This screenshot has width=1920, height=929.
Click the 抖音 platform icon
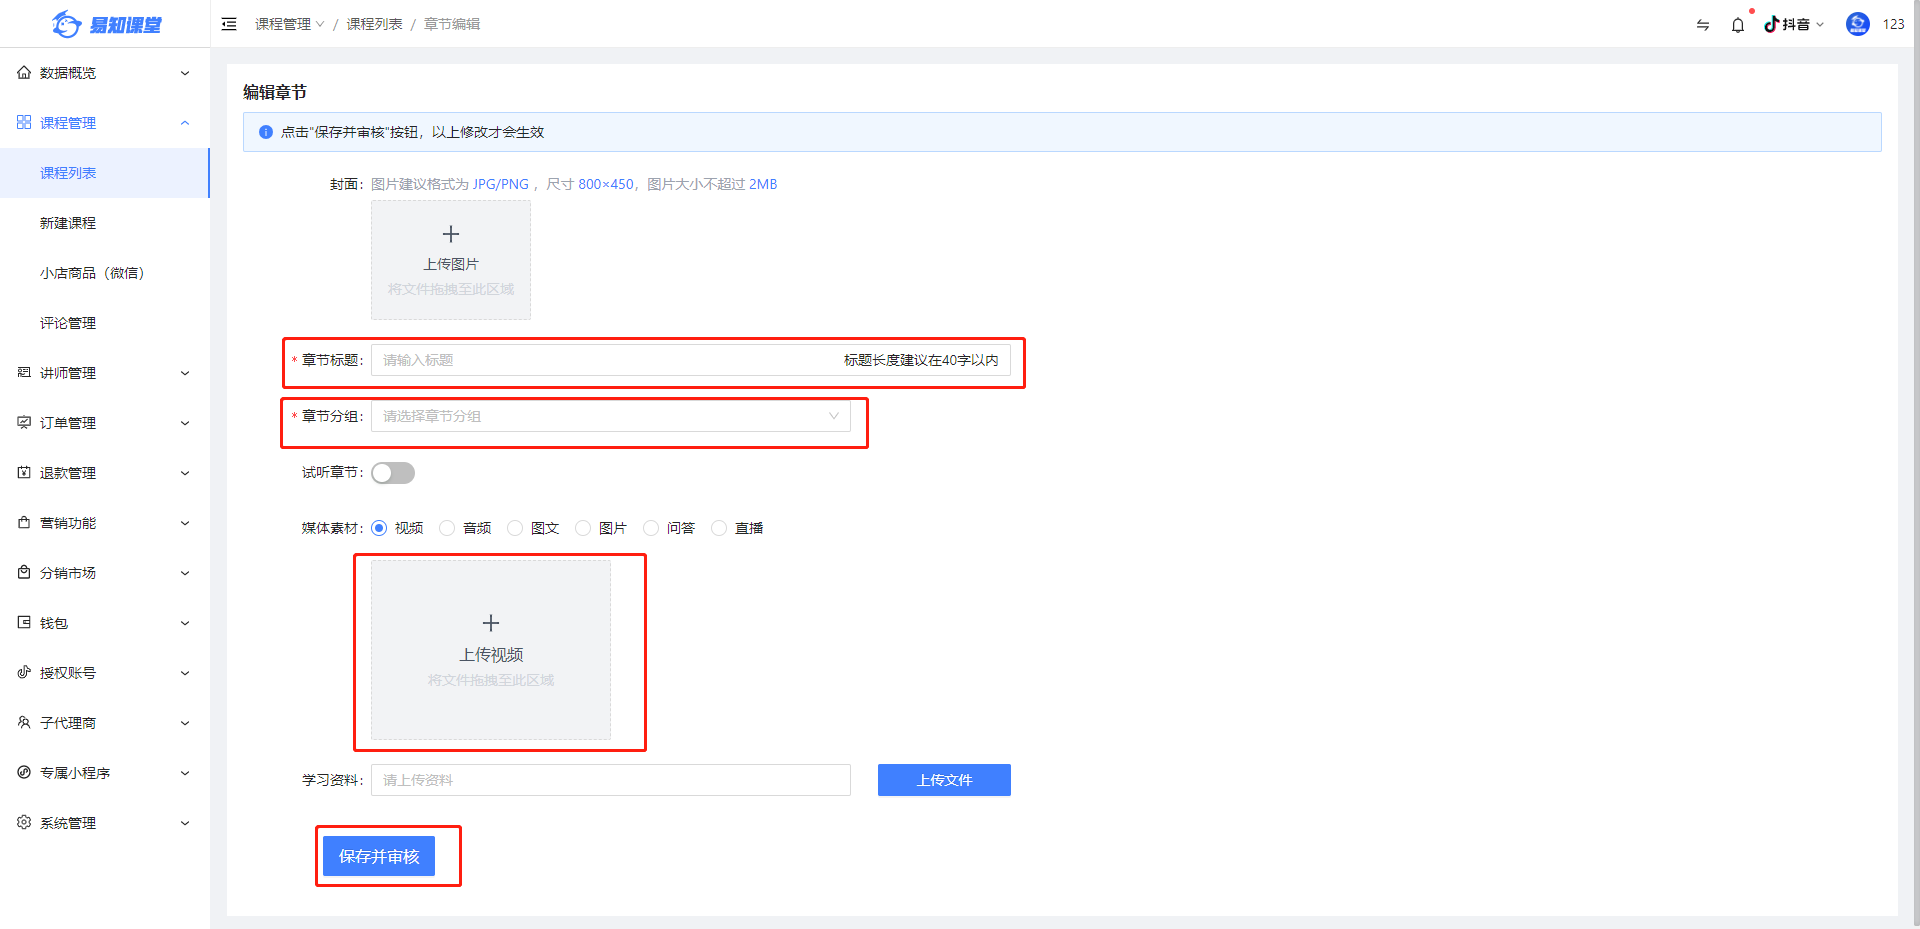click(1771, 24)
